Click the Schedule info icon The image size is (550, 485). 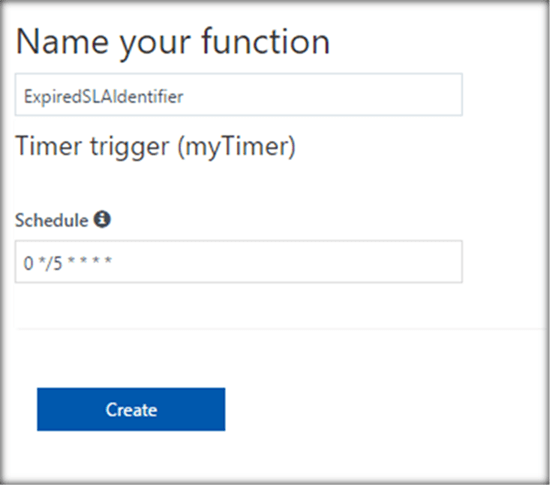102,220
